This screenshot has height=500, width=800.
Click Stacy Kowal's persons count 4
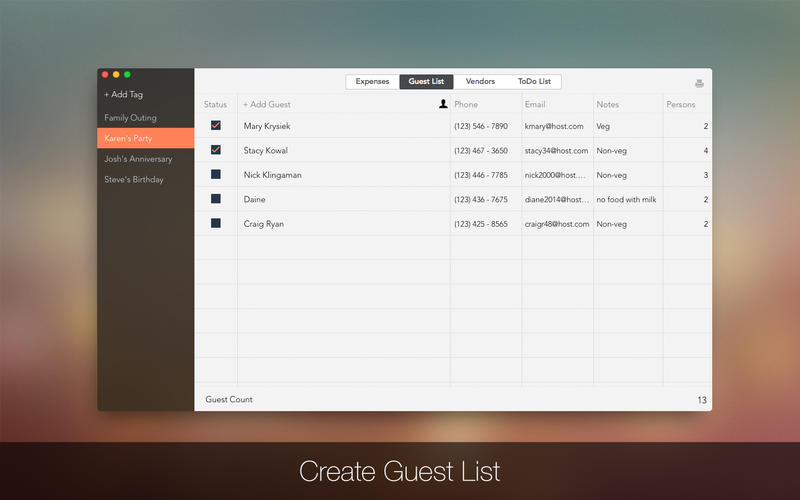(706, 151)
